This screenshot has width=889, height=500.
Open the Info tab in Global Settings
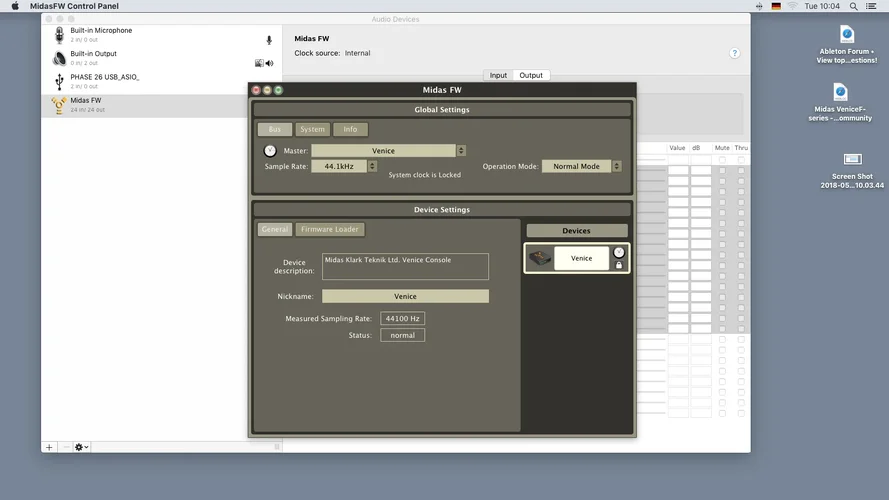[350, 129]
